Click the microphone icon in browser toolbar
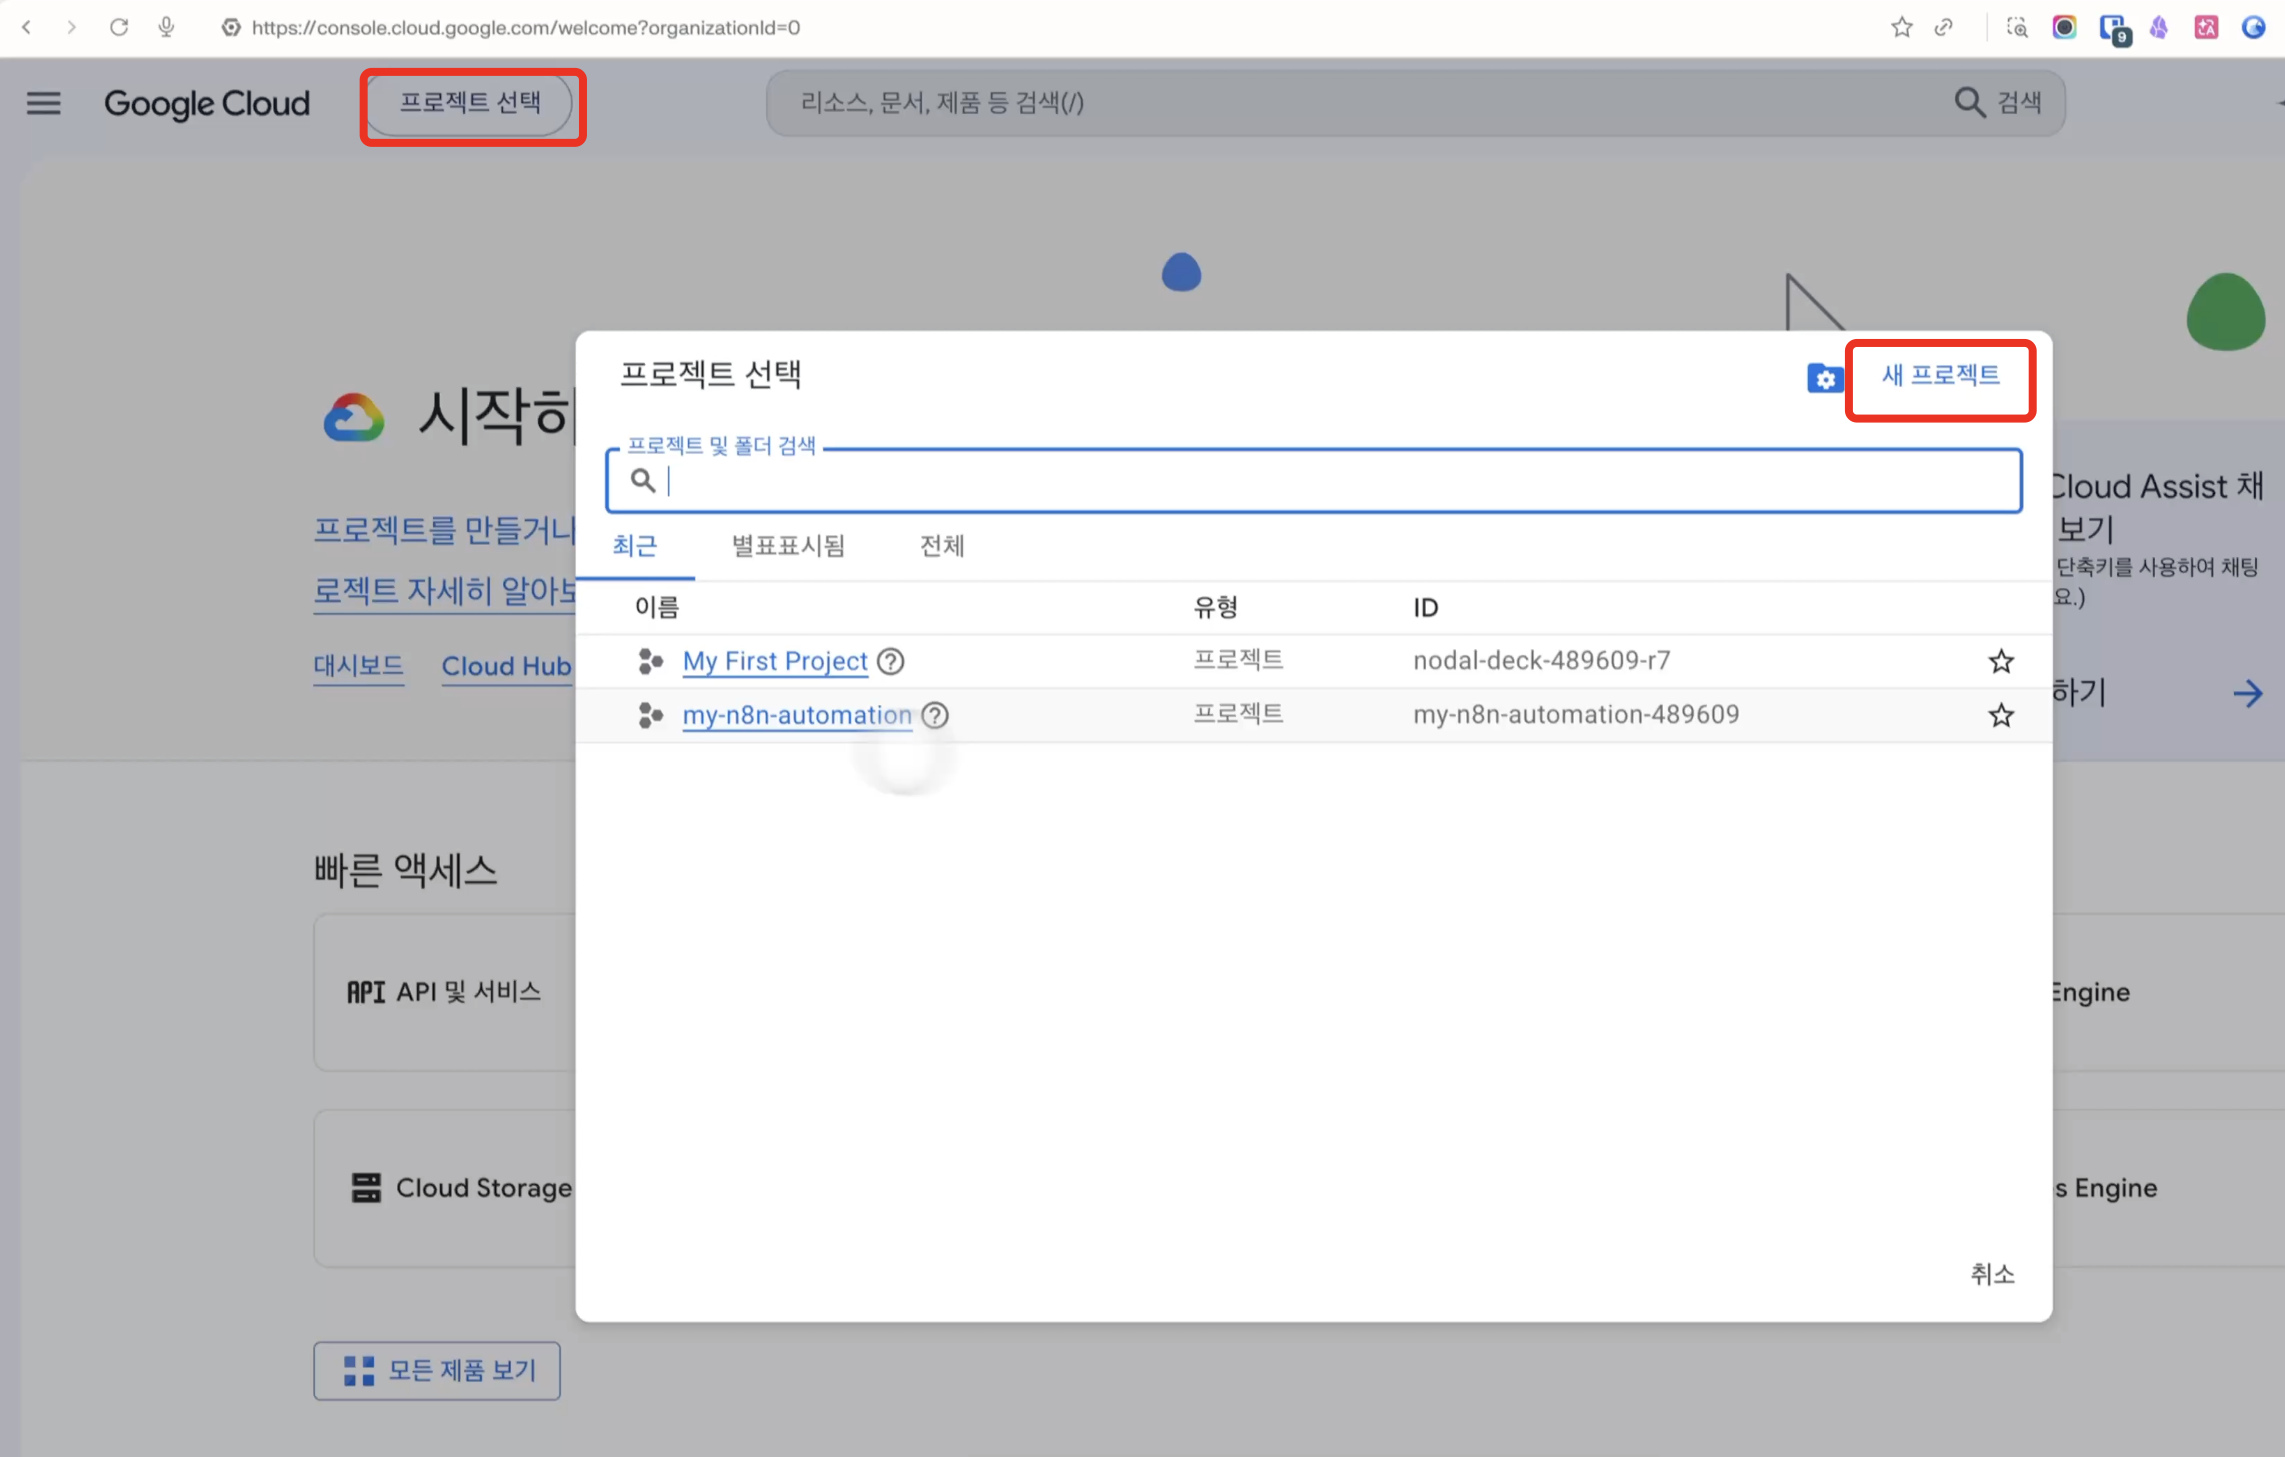 pos(167,27)
